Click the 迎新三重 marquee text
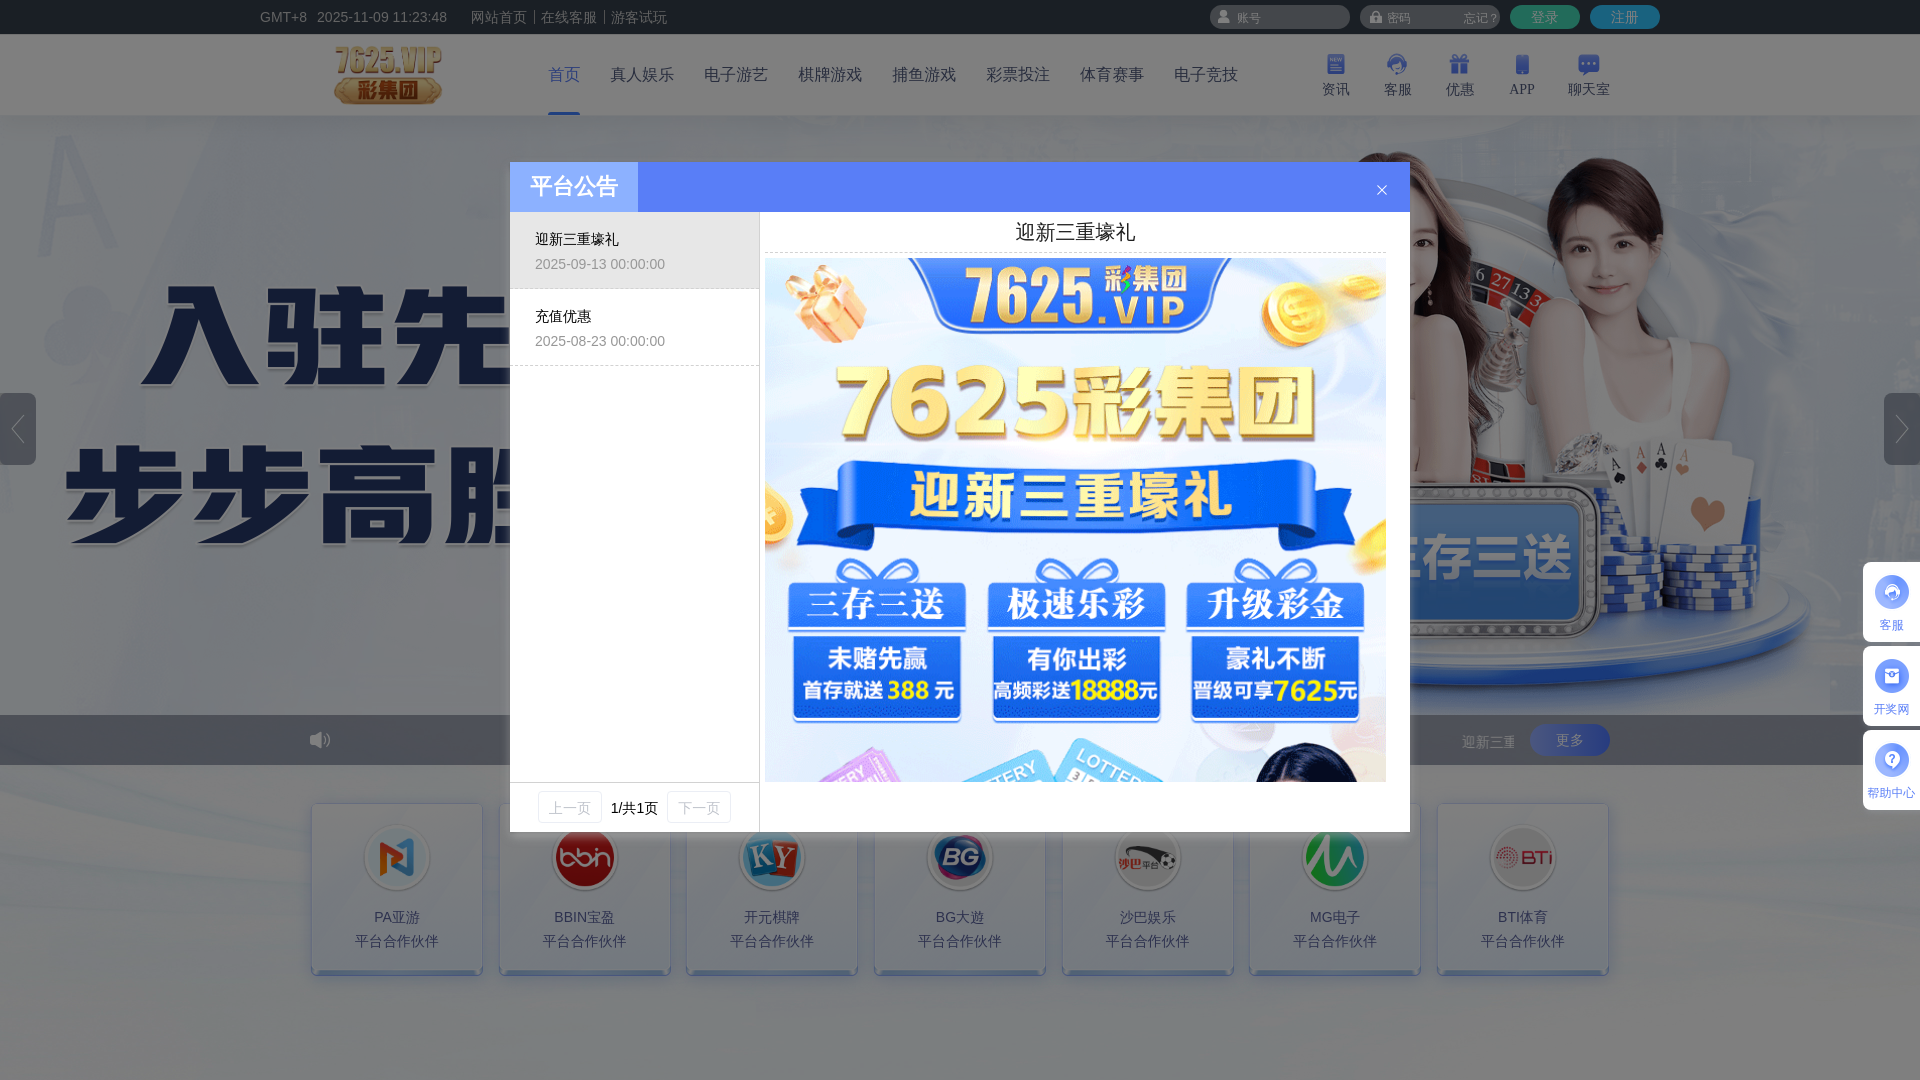1920x1080 pixels. pos(1489,742)
